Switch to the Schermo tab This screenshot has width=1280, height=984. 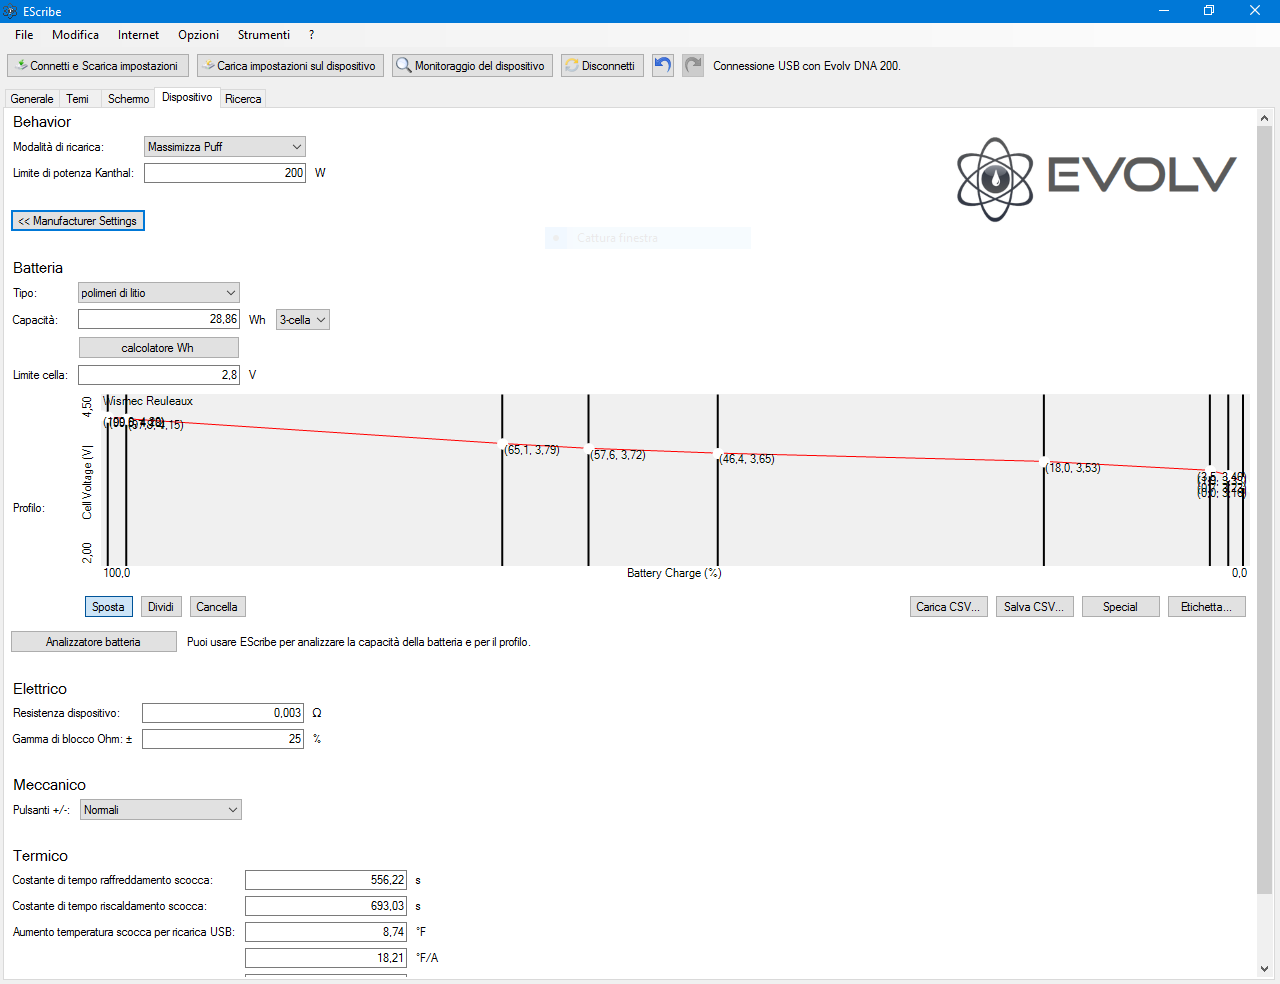pyautogui.click(x=128, y=99)
